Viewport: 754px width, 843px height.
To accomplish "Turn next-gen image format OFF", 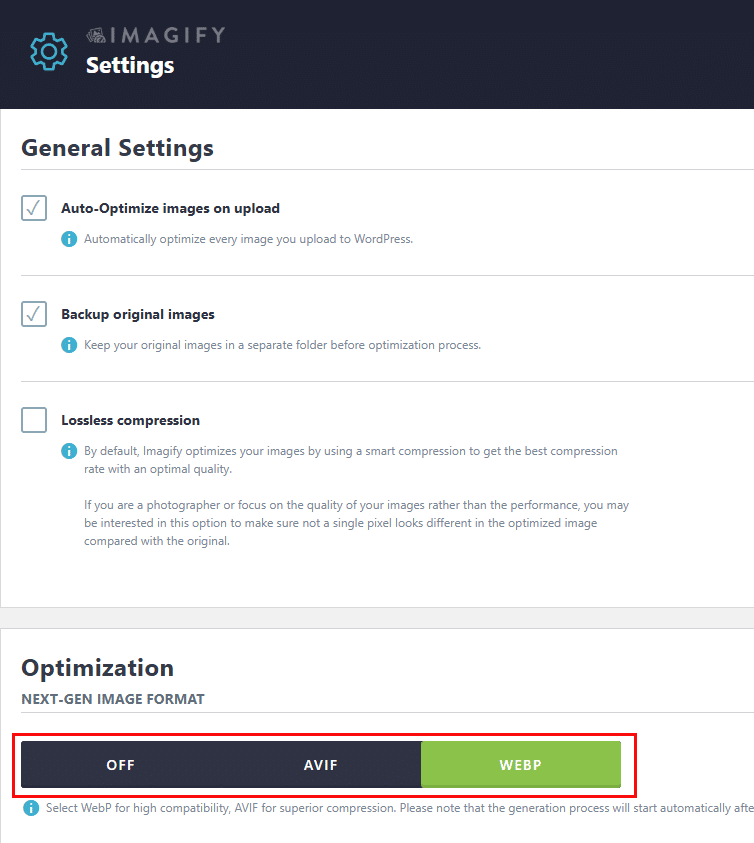I will coord(121,765).
